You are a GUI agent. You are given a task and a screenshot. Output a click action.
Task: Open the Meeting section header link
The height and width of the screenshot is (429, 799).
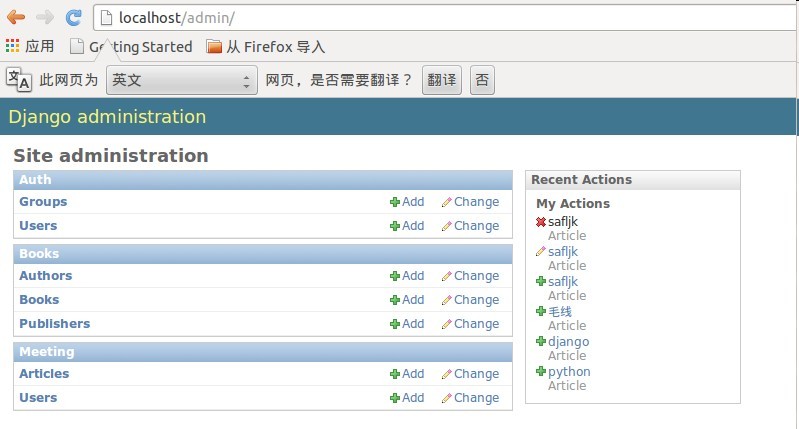pos(47,352)
